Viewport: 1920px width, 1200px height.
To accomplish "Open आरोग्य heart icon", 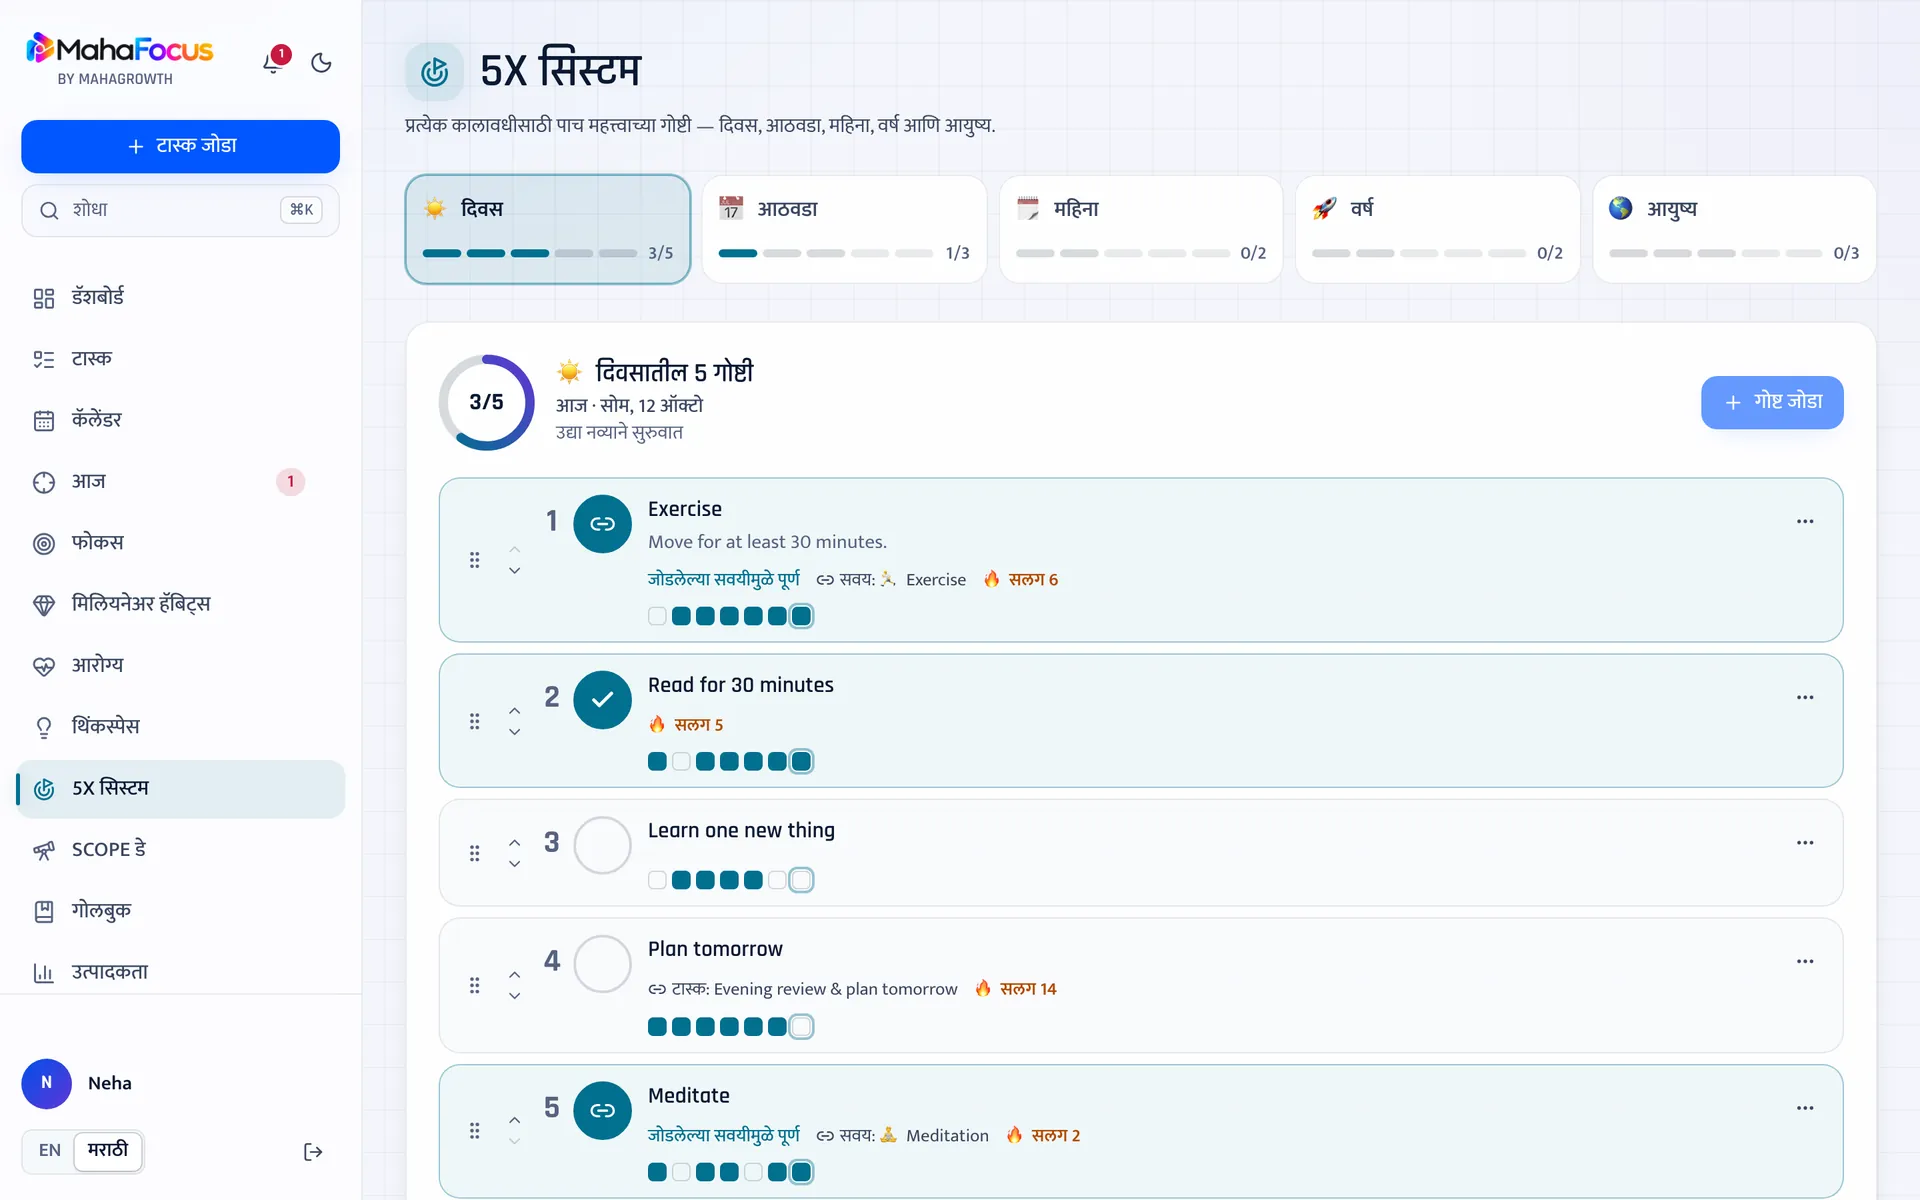I will coord(44,666).
